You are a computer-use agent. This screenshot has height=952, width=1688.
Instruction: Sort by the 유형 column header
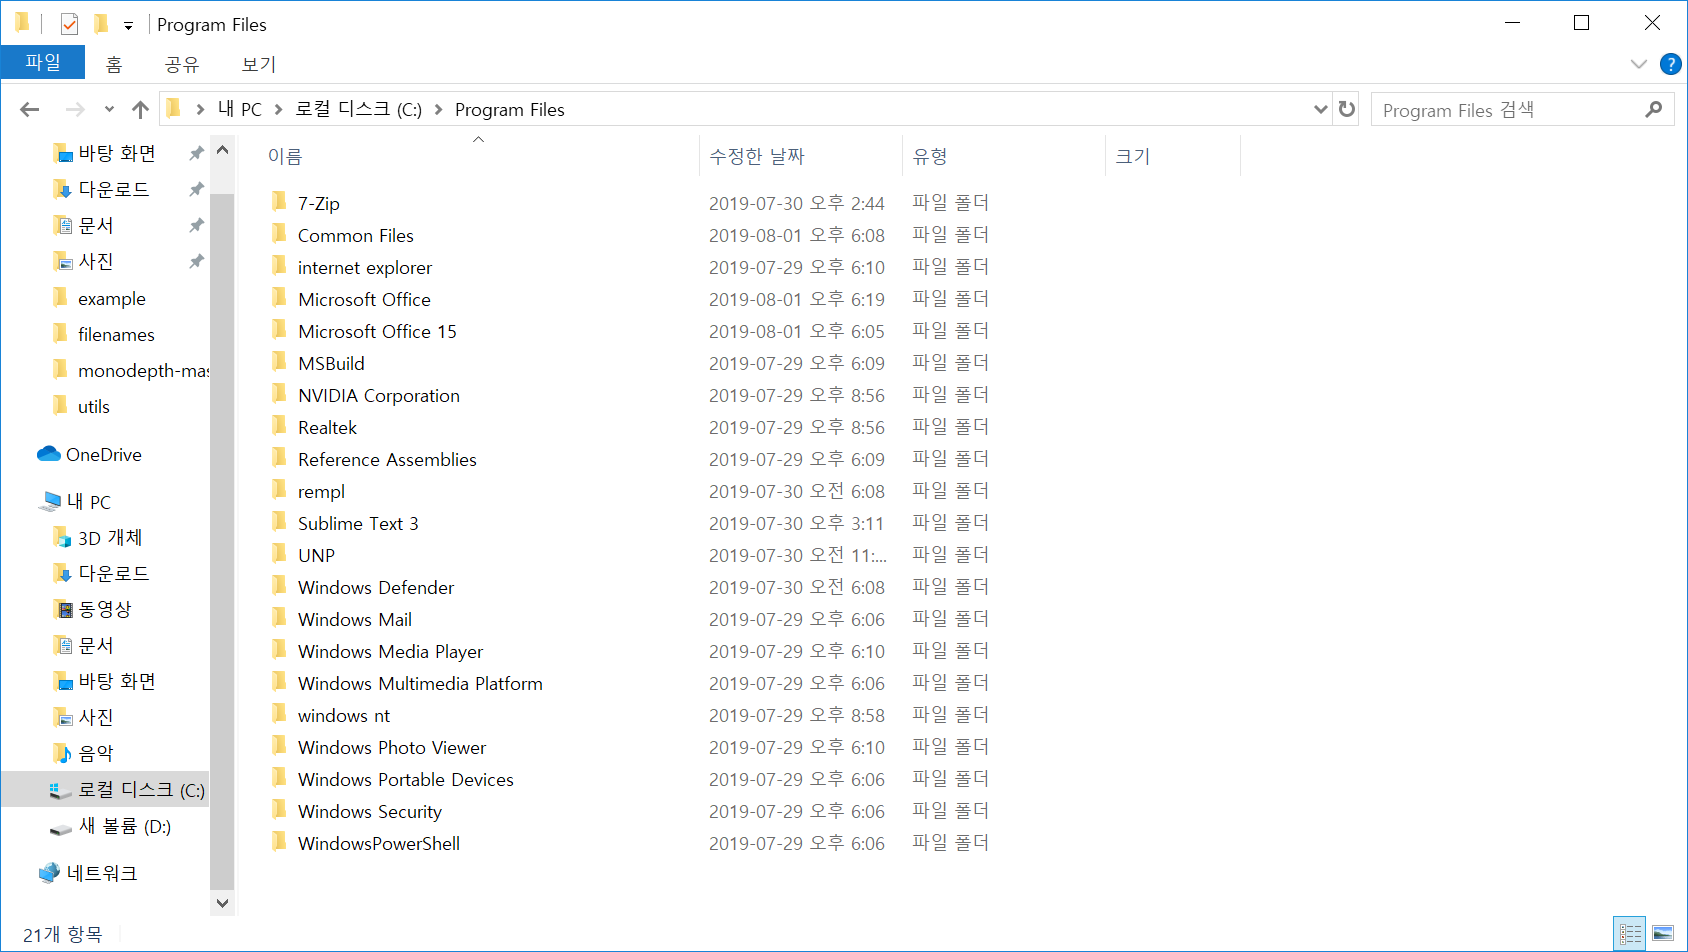931,156
